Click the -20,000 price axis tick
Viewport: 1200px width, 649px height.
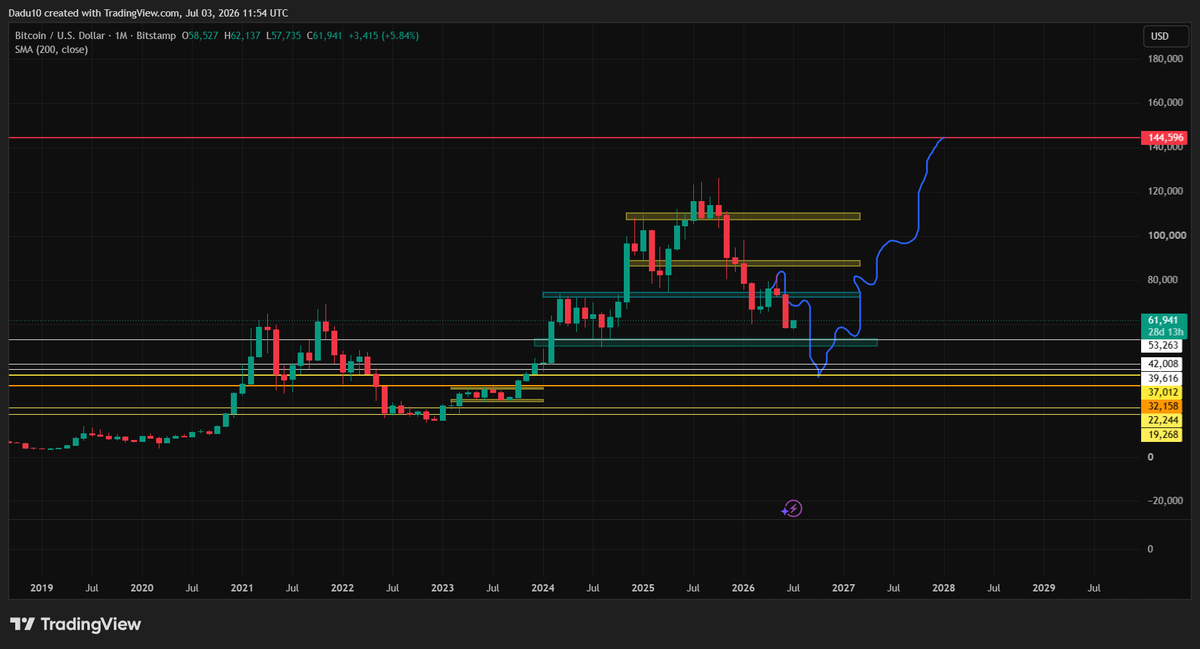[1165, 501]
